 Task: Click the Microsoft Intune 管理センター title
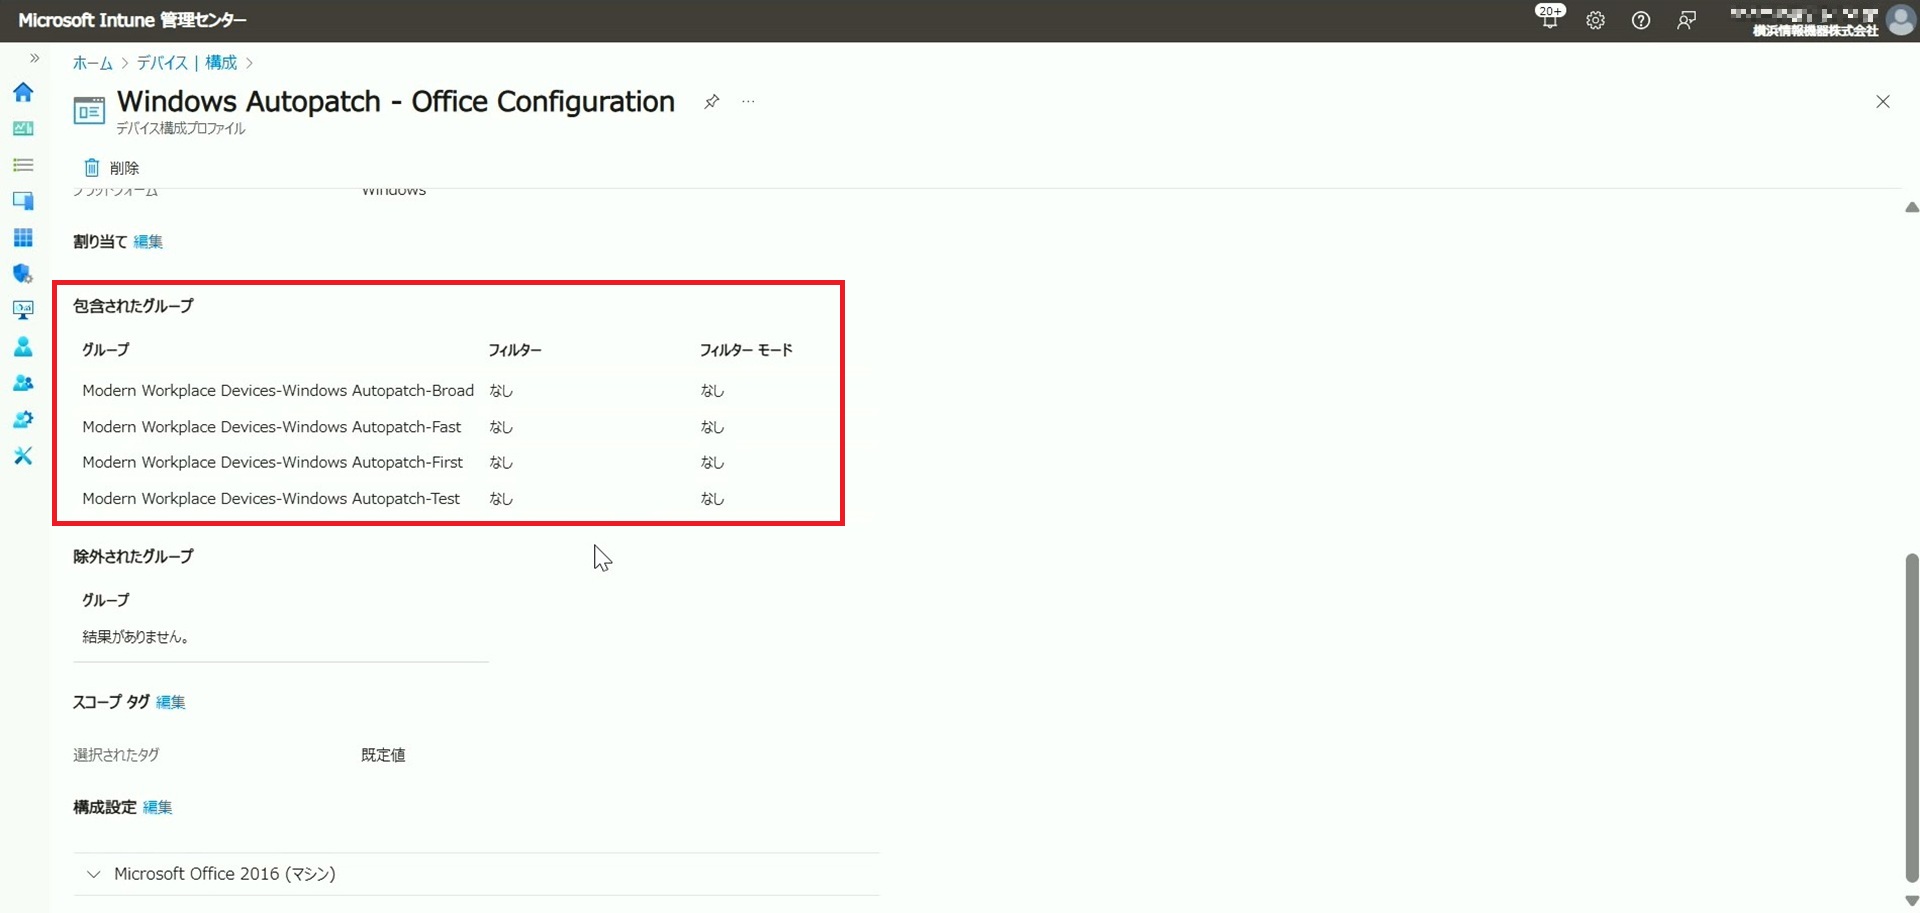coord(132,20)
